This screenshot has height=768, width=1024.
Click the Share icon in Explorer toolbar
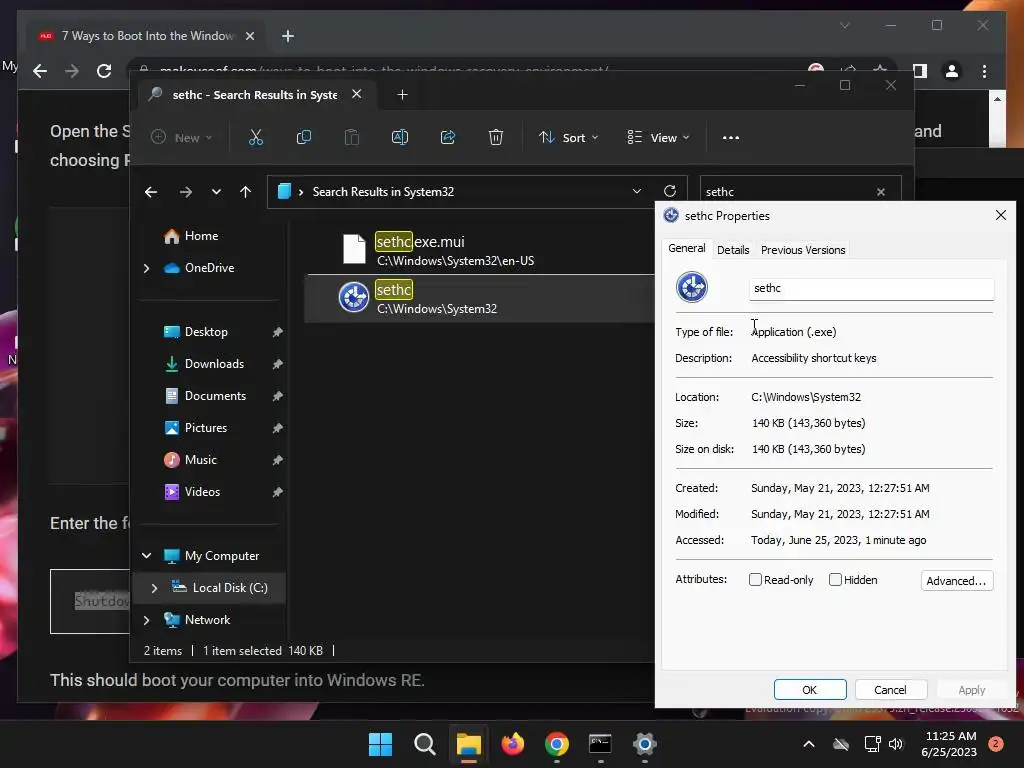pos(448,137)
